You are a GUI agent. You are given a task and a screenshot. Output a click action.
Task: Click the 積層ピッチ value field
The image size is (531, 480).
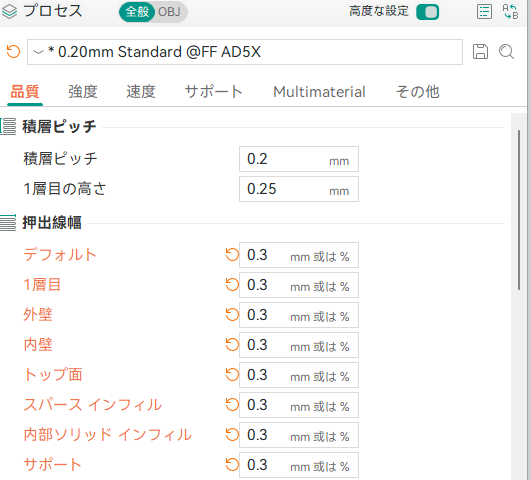pyautogui.click(x=299, y=159)
